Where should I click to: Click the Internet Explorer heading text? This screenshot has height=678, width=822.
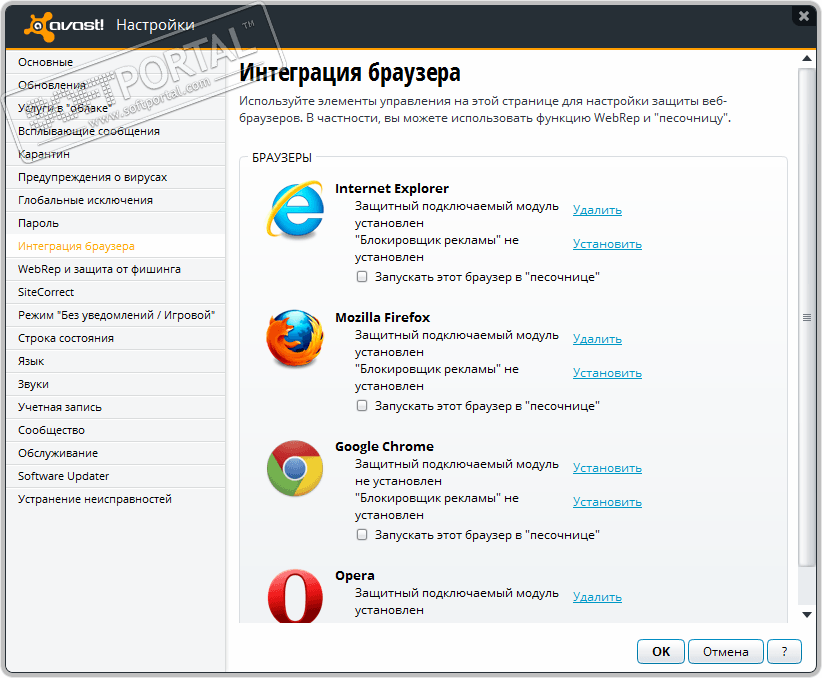tap(392, 188)
